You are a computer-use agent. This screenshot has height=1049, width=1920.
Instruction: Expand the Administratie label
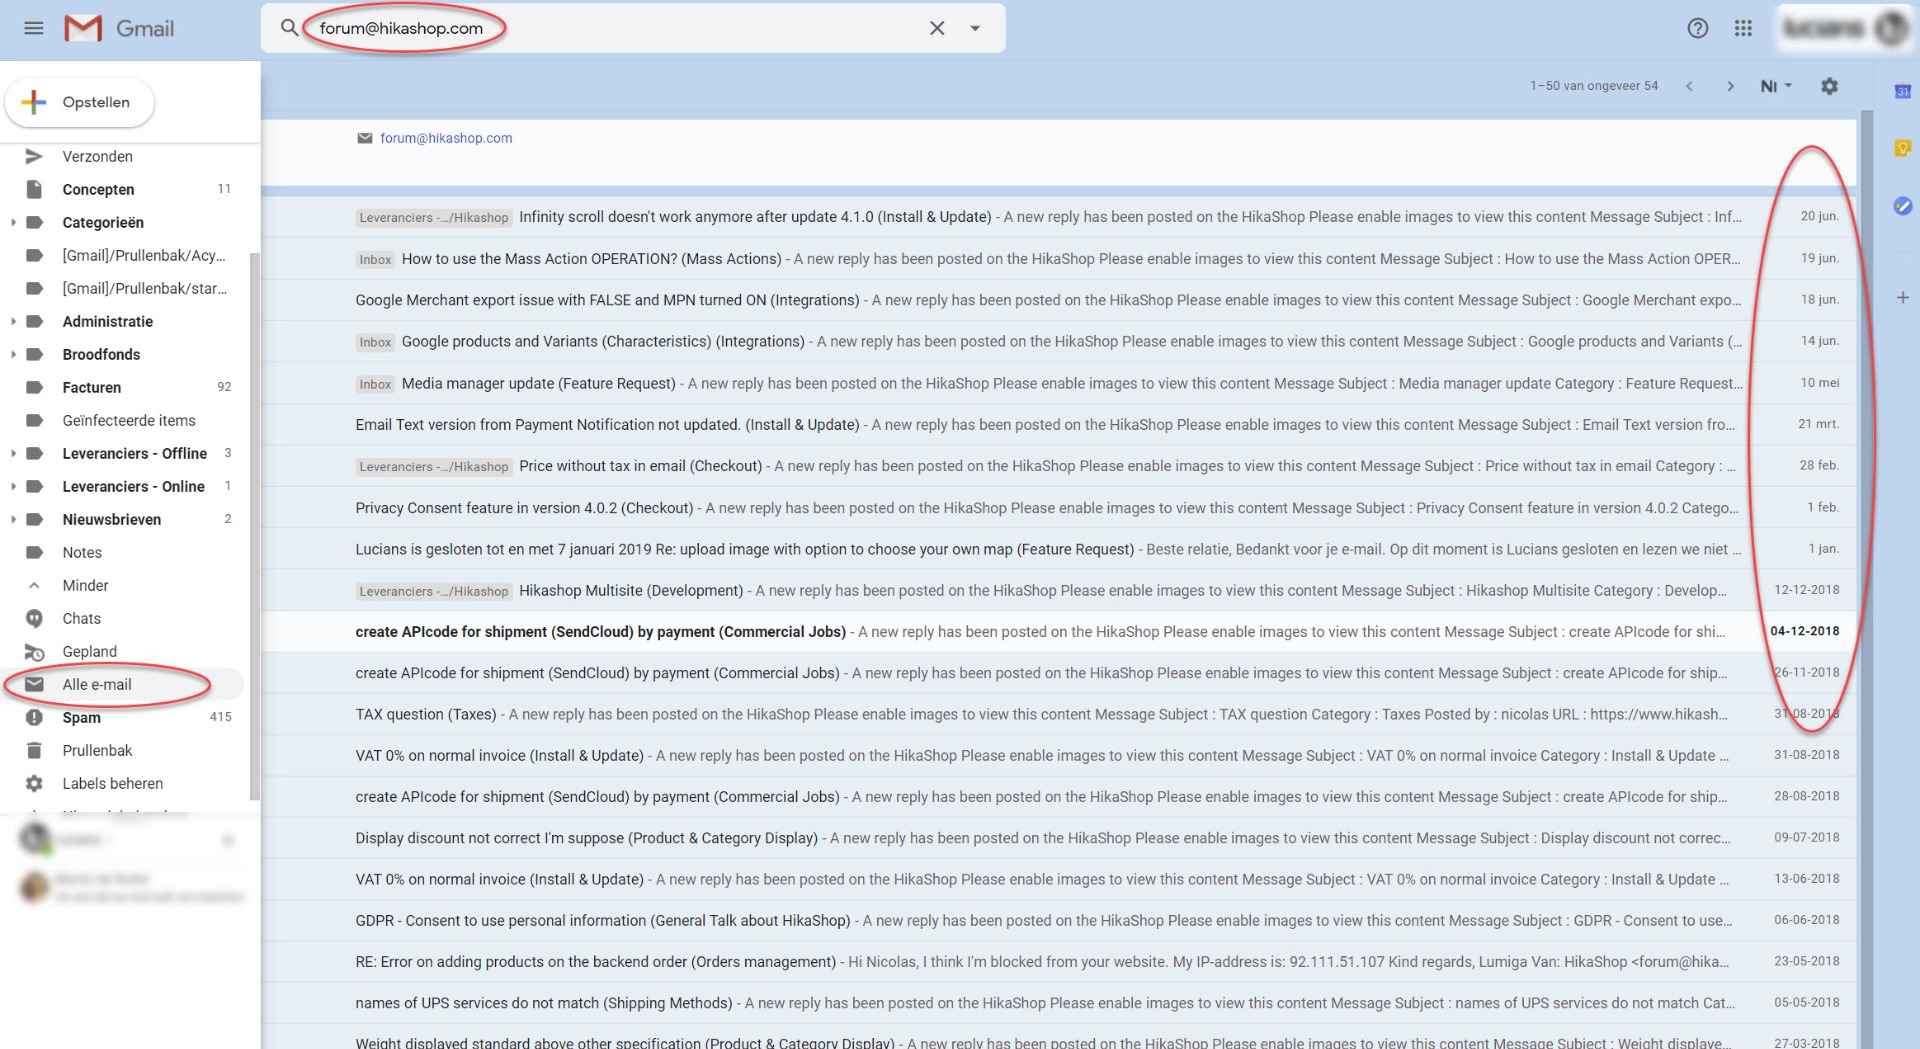[13, 321]
